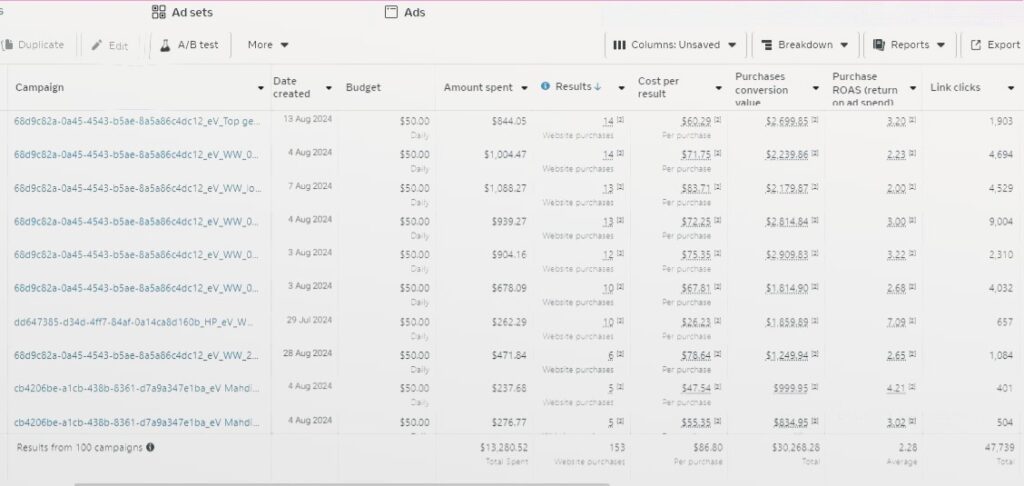Click the A/B test flask icon
Viewport: 1024px width, 486px height.
(x=165, y=45)
